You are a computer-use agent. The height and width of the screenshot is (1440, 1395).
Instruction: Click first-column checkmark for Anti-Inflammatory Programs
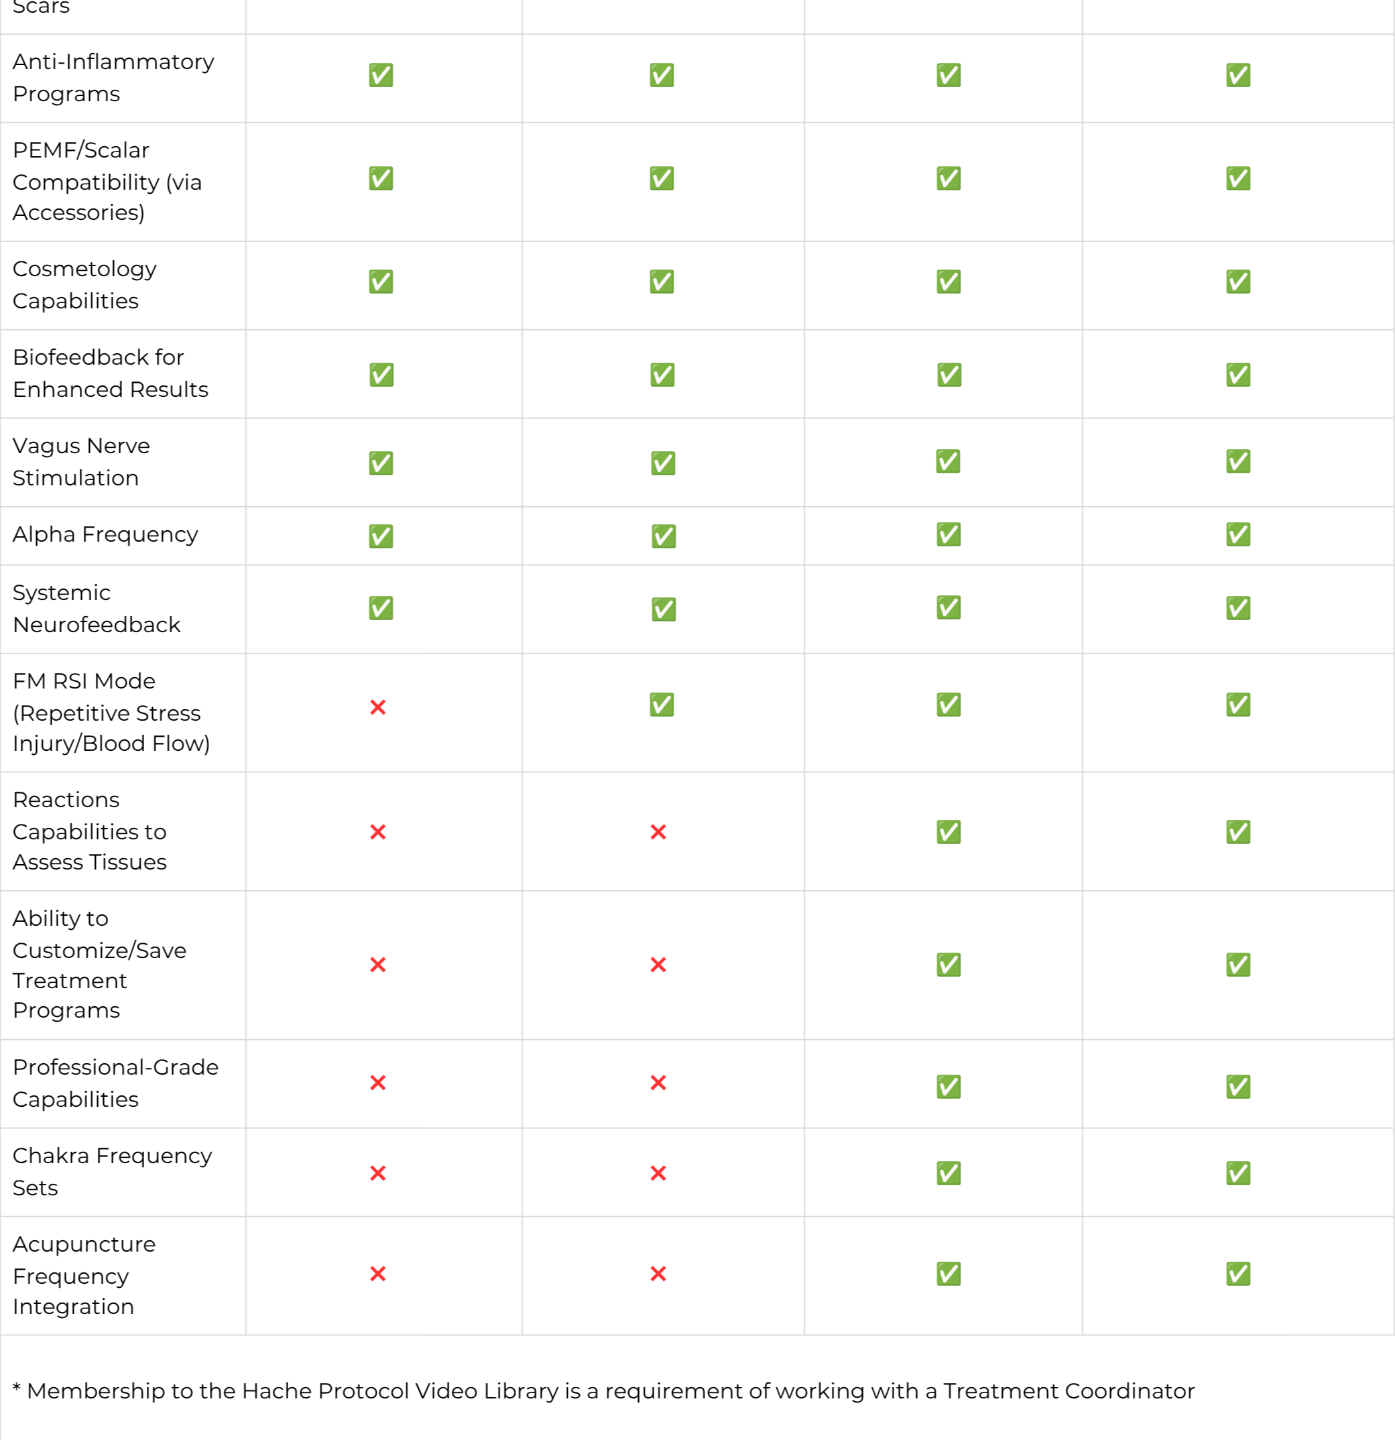tap(381, 75)
